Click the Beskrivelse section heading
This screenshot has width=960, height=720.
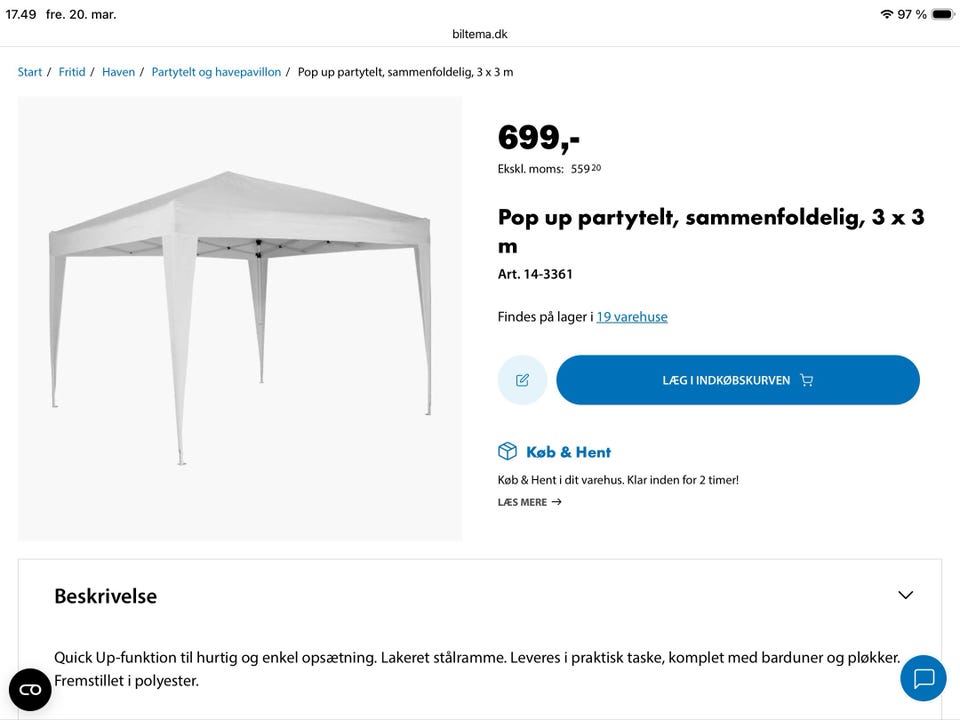105,596
